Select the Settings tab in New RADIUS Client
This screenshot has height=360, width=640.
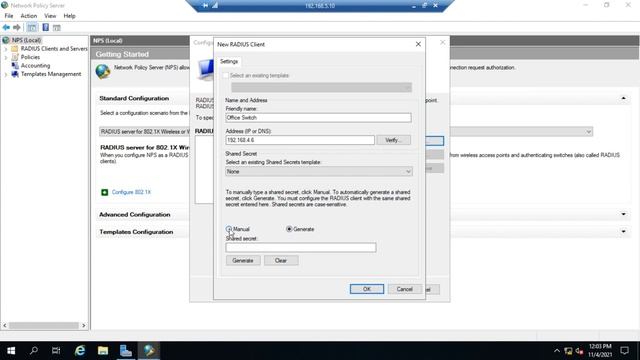point(229,61)
